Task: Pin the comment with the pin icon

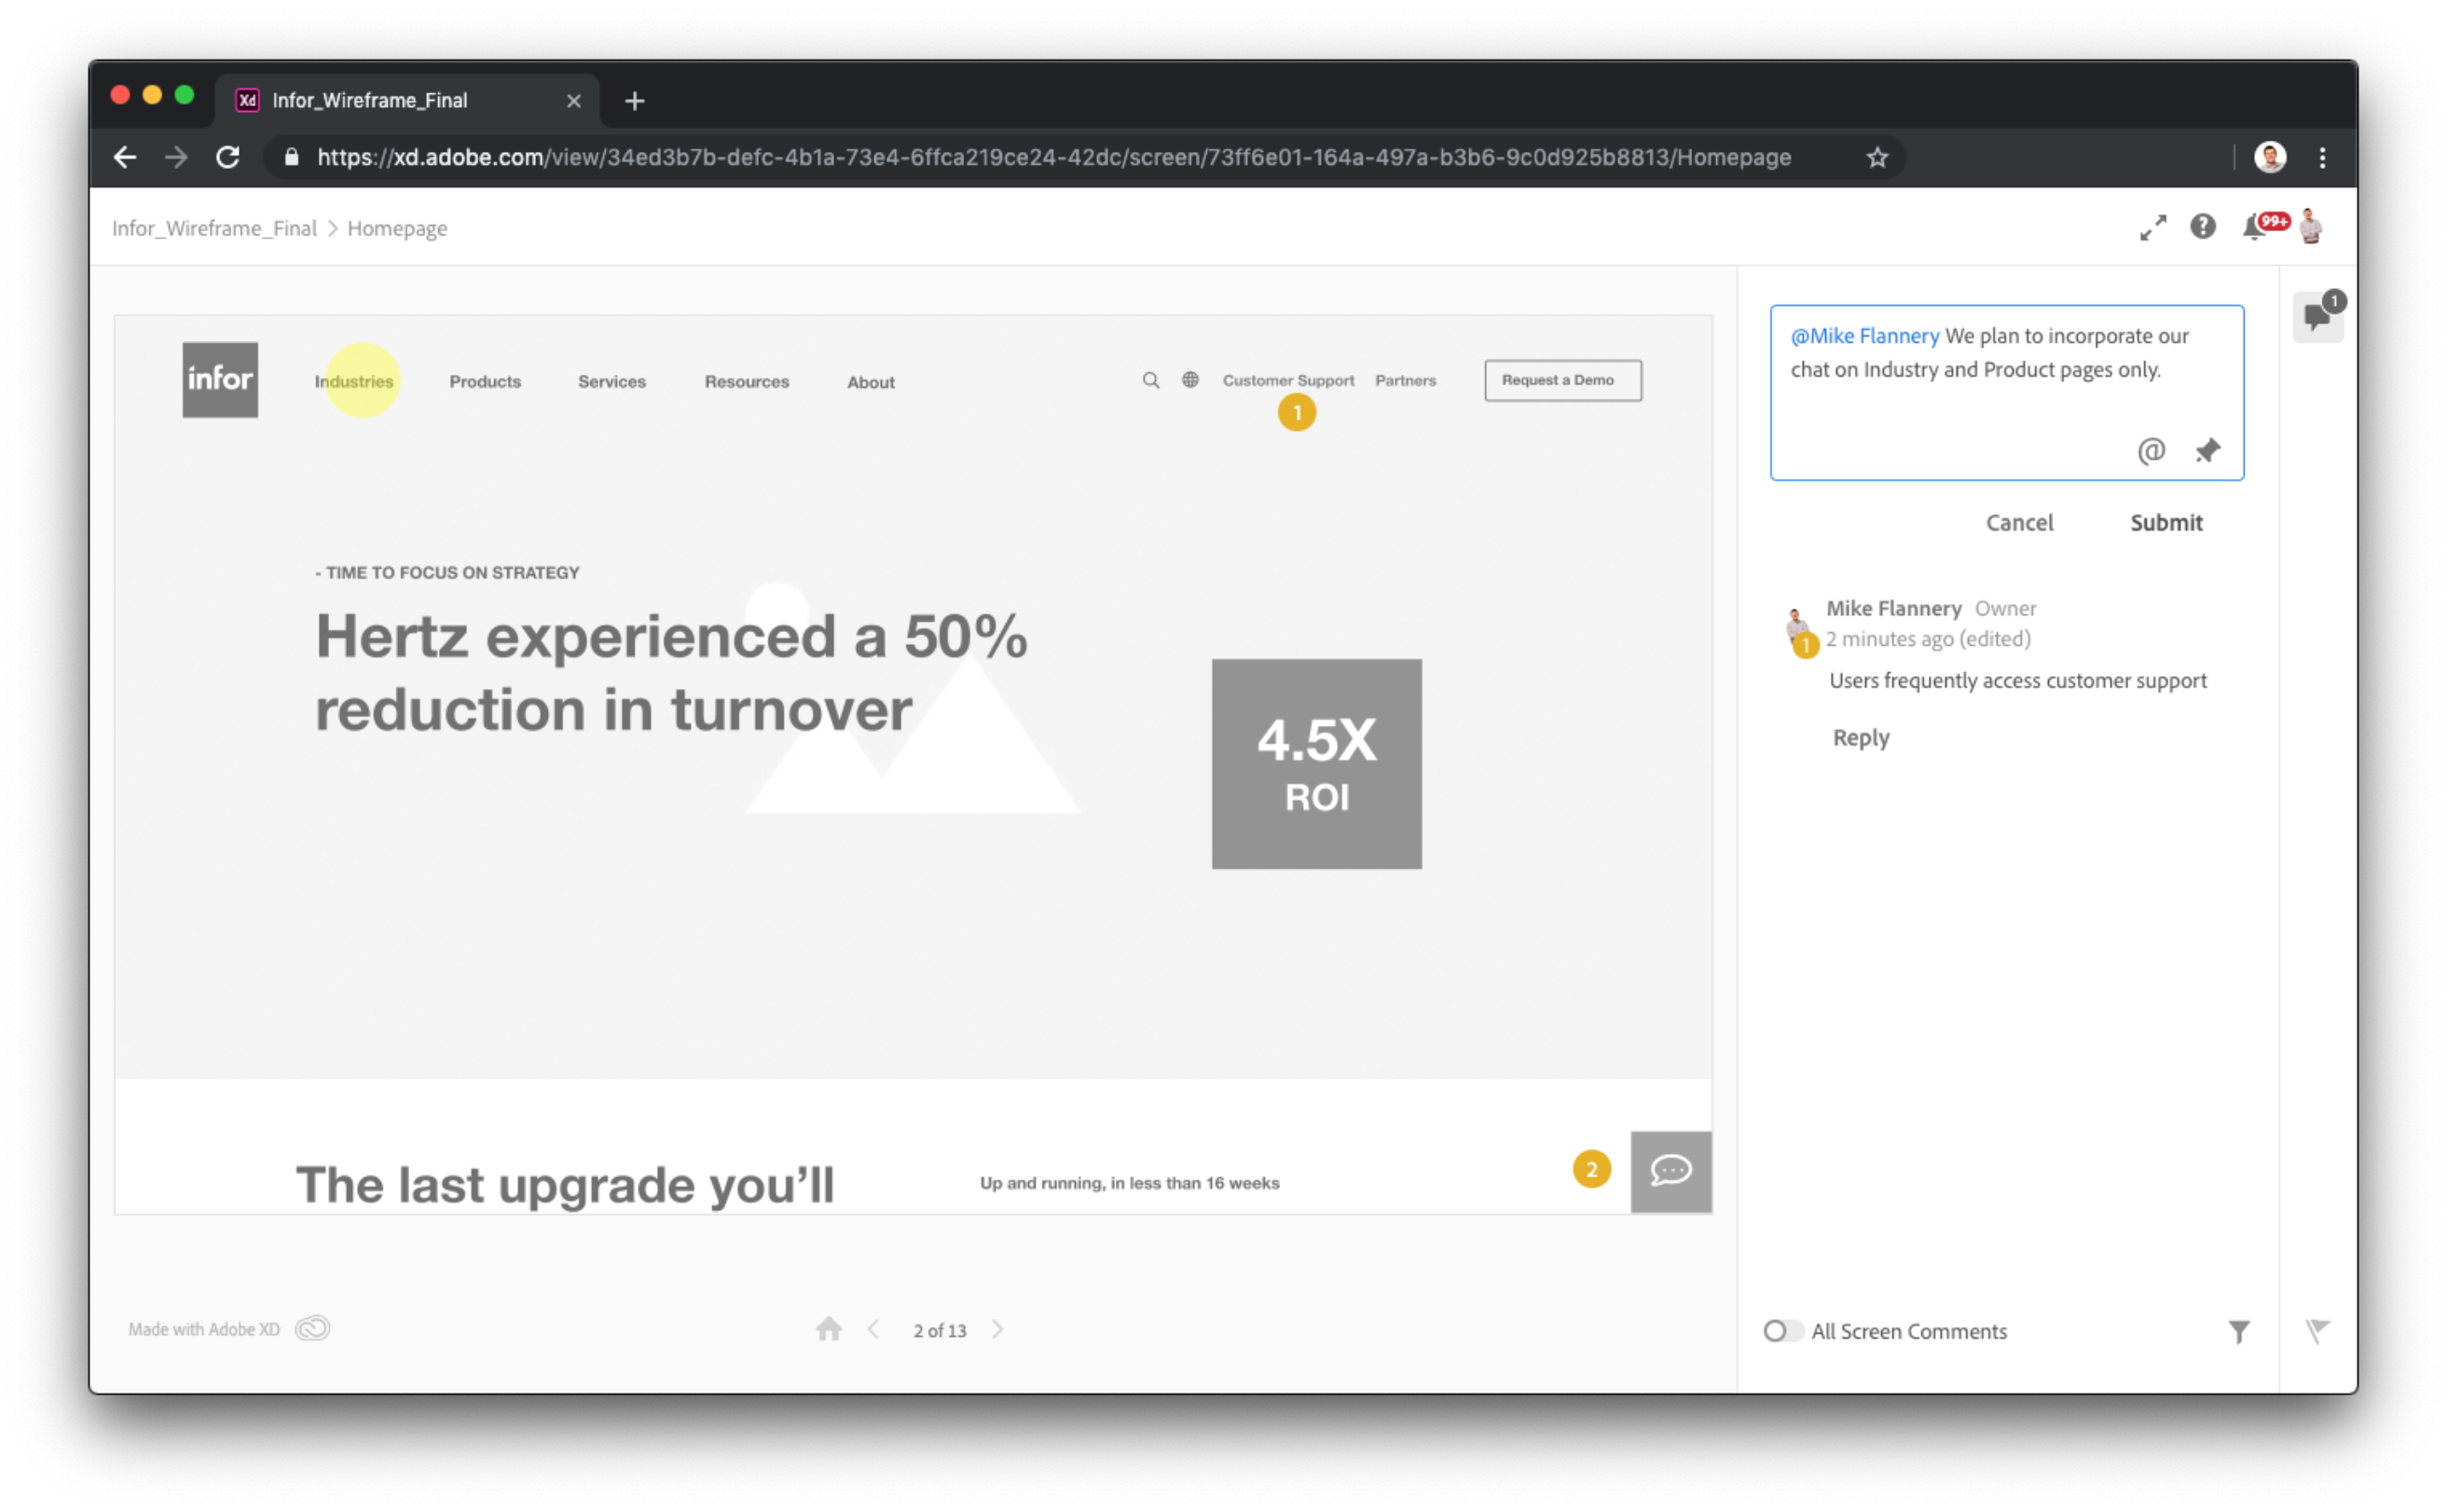Action: (x=2207, y=451)
